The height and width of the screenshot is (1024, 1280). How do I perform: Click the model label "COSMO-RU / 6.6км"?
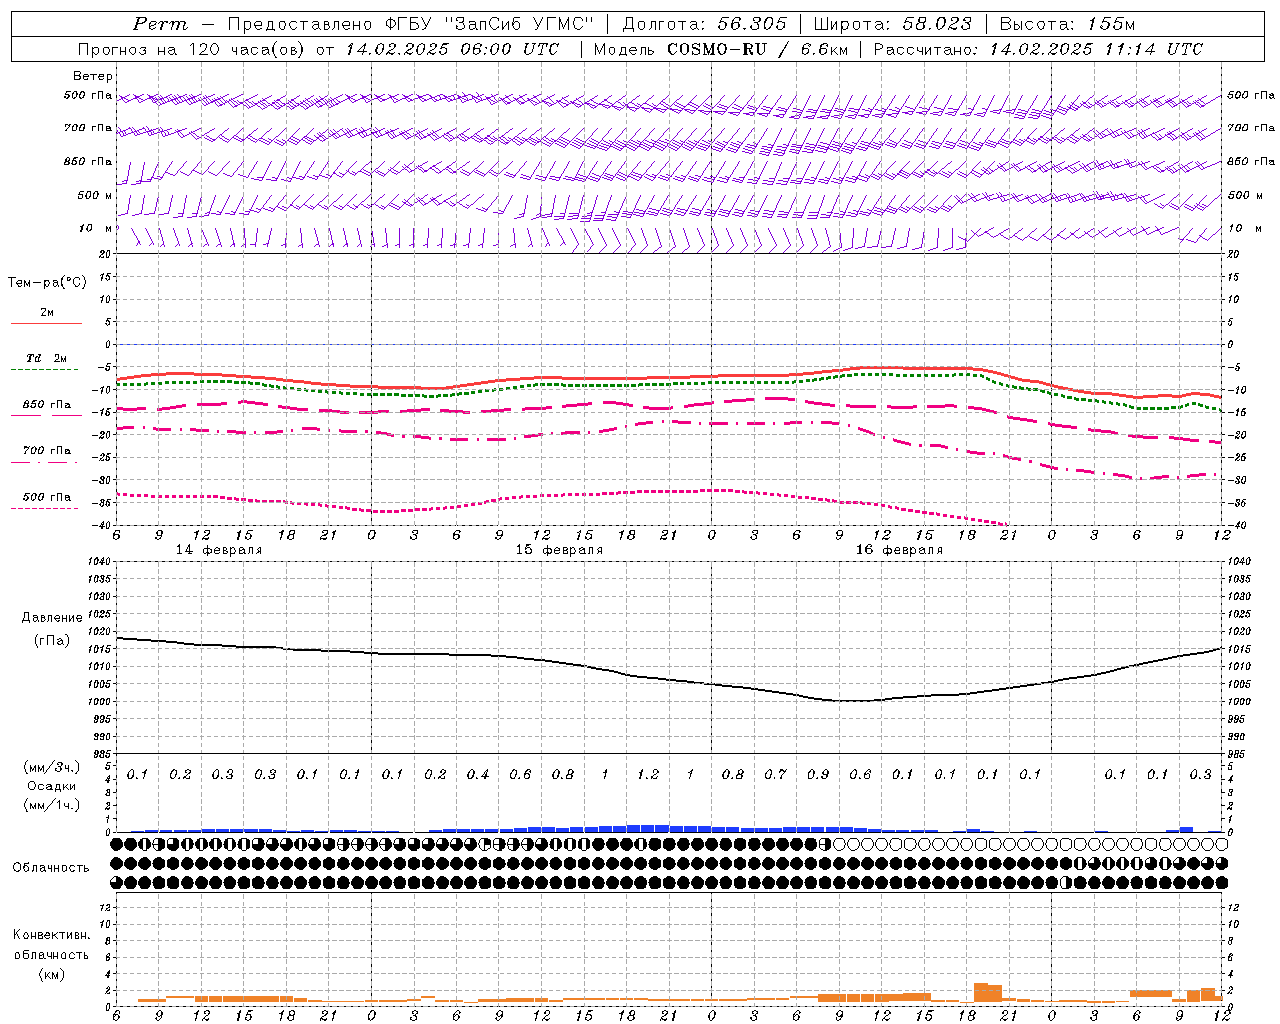pyautogui.click(x=757, y=49)
